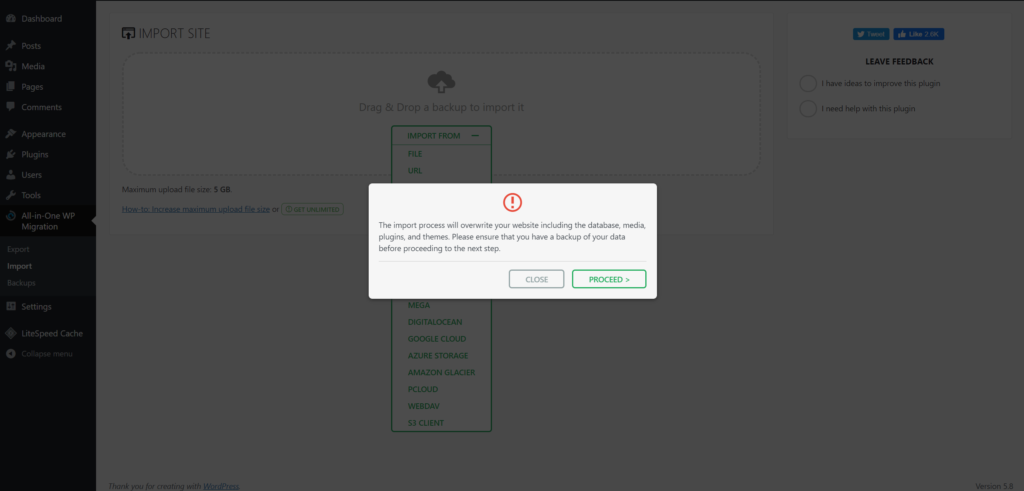
Task: Collapse the IMPORT FROM dropdown
Action: click(441, 136)
